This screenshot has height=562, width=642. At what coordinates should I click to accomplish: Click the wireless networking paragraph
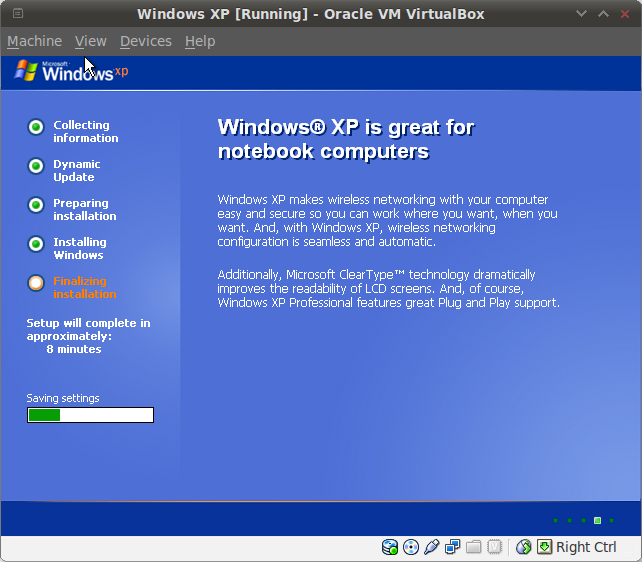click(387, 221)
